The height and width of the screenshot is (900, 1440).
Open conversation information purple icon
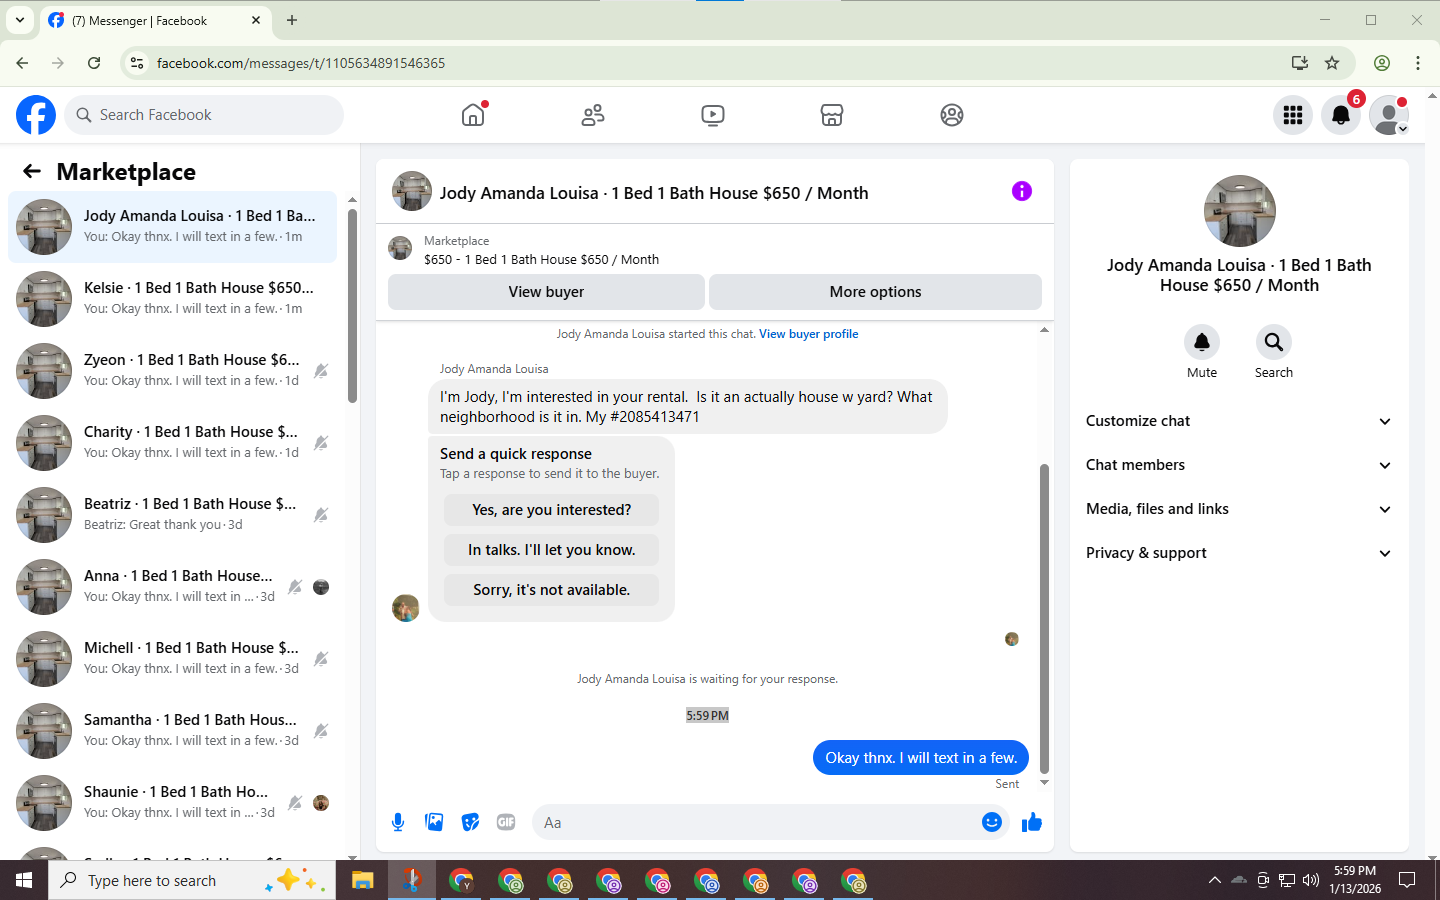[x=1021, y=191]
